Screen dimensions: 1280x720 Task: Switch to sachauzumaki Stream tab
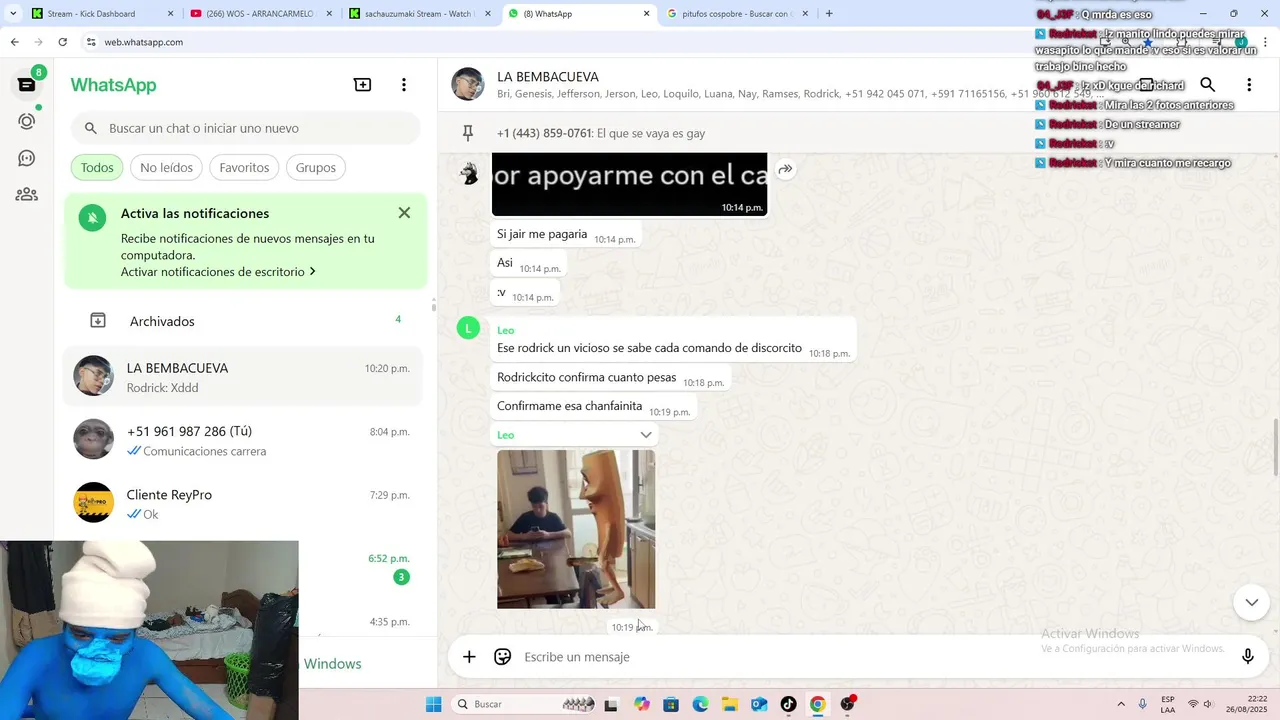coord(417,14)
